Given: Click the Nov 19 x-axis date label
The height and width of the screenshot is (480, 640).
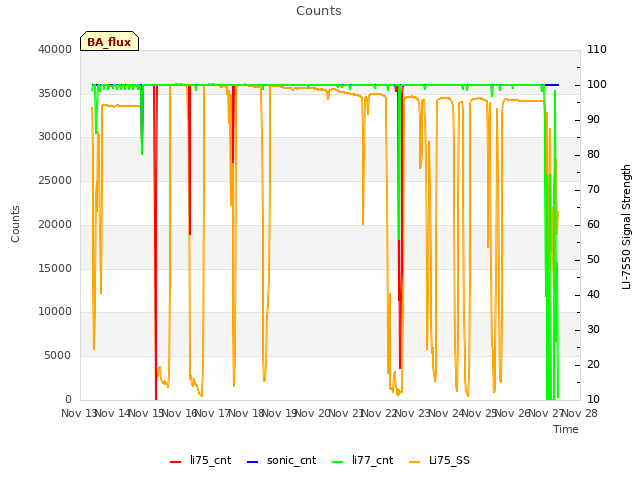Looking at the screenshot, I should click(x=279, y=413).
